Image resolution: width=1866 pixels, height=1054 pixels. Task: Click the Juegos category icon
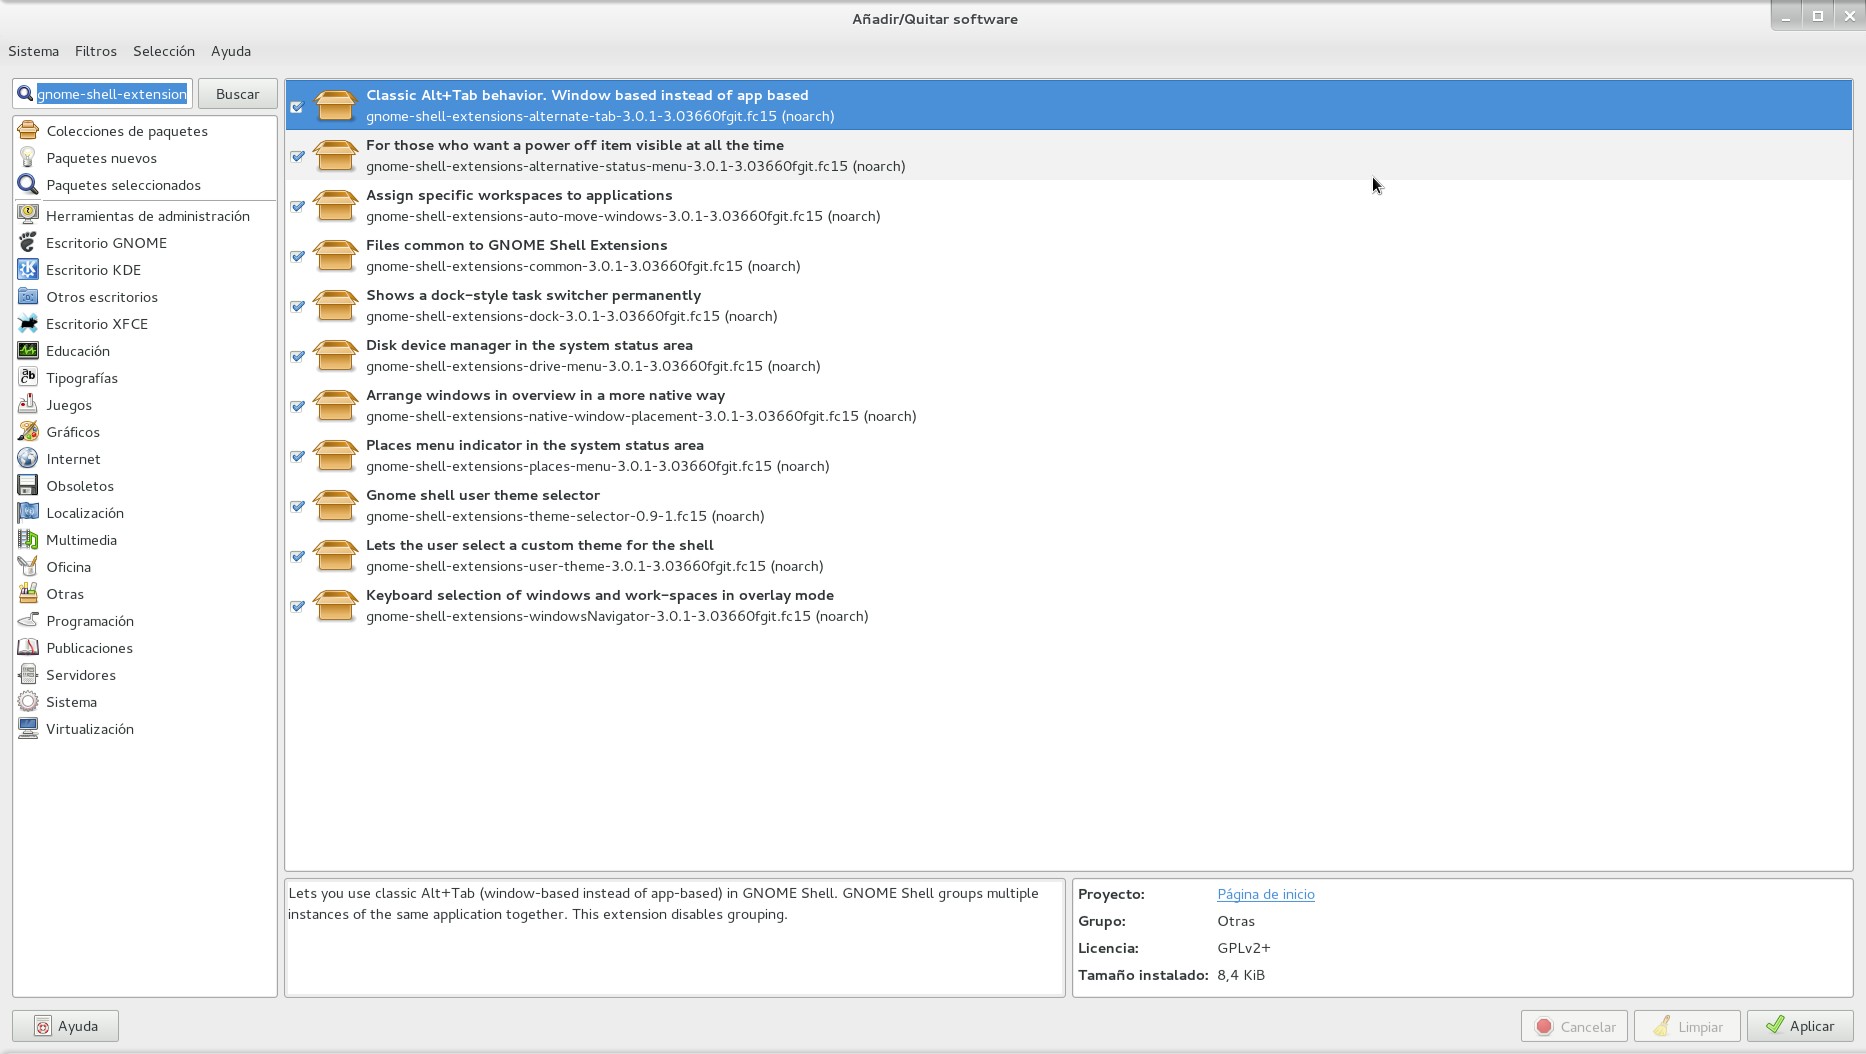click(28, 405)
